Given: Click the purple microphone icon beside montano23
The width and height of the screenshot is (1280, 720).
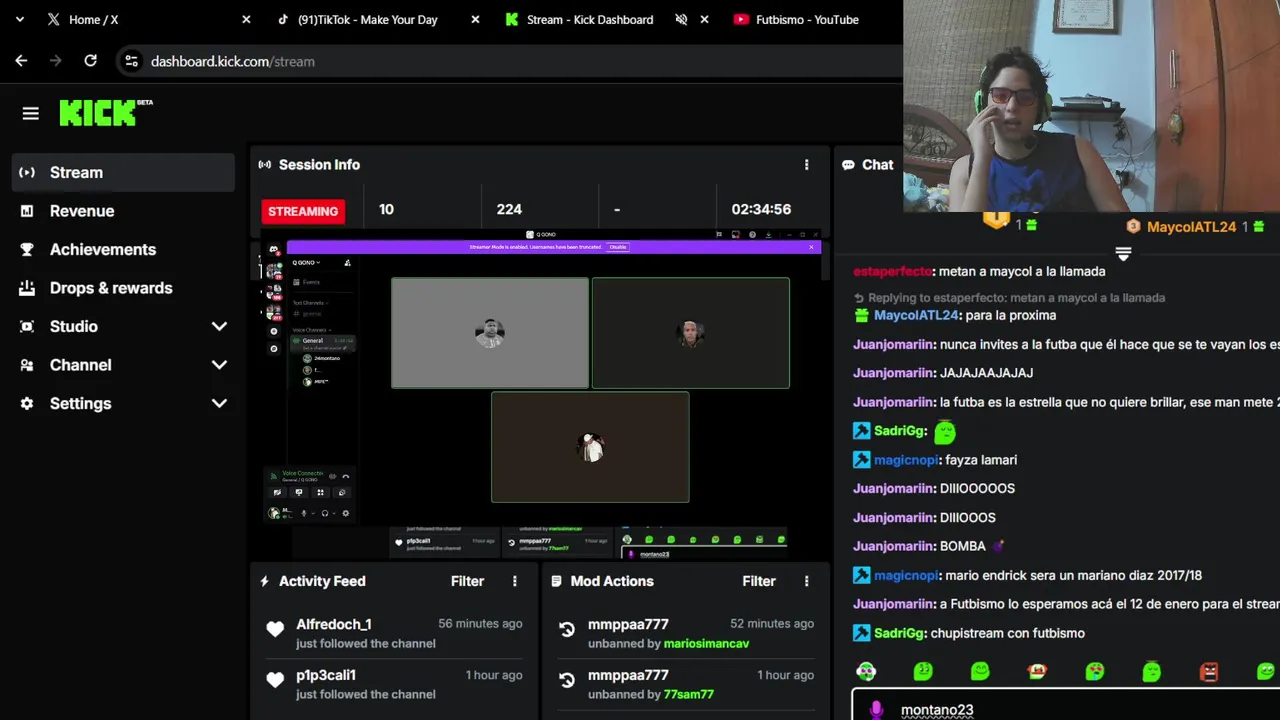Looking at the screenshot, I should pos(877,710).
